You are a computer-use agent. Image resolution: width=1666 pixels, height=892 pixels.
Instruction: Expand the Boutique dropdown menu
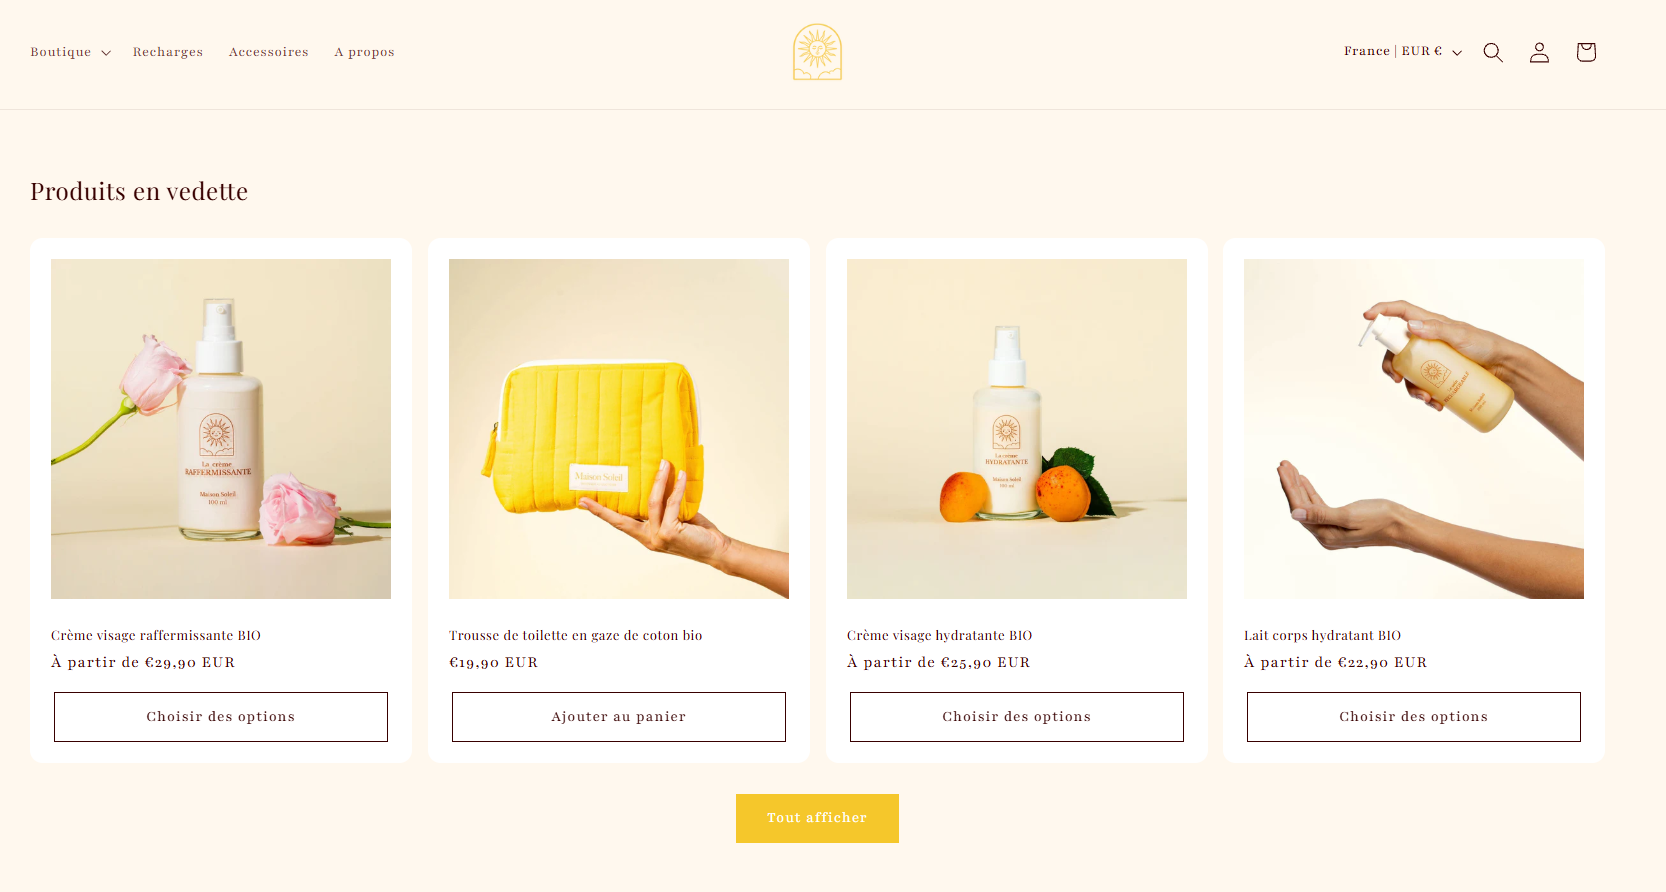pos(70,52)
